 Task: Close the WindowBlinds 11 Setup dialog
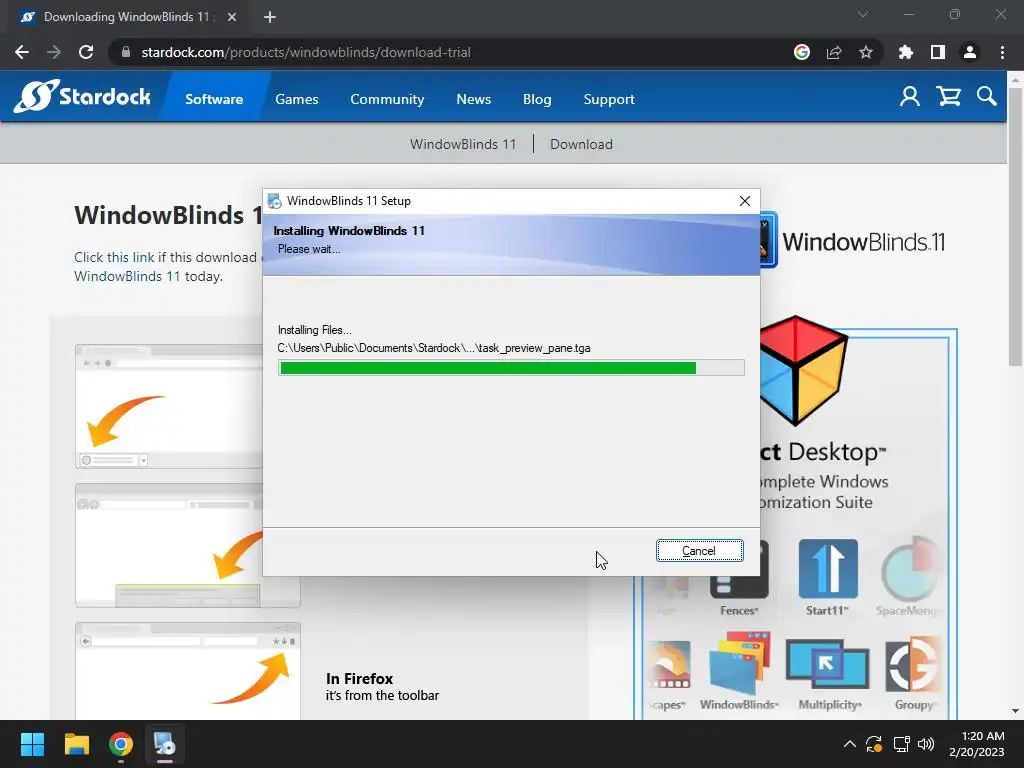744,200
